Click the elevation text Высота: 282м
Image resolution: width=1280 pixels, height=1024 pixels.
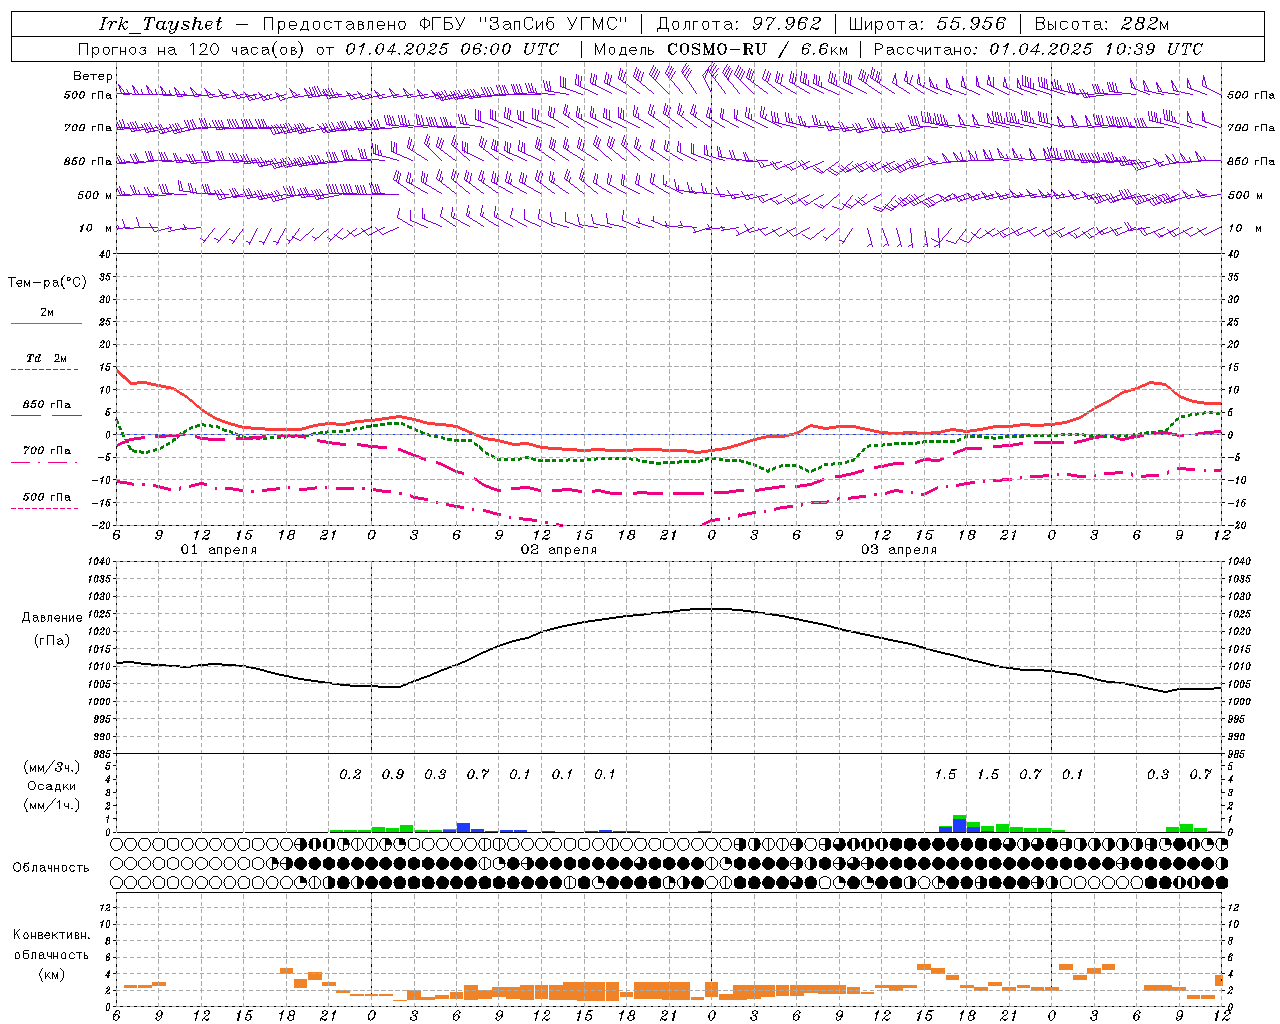(x=1102, y=25)
